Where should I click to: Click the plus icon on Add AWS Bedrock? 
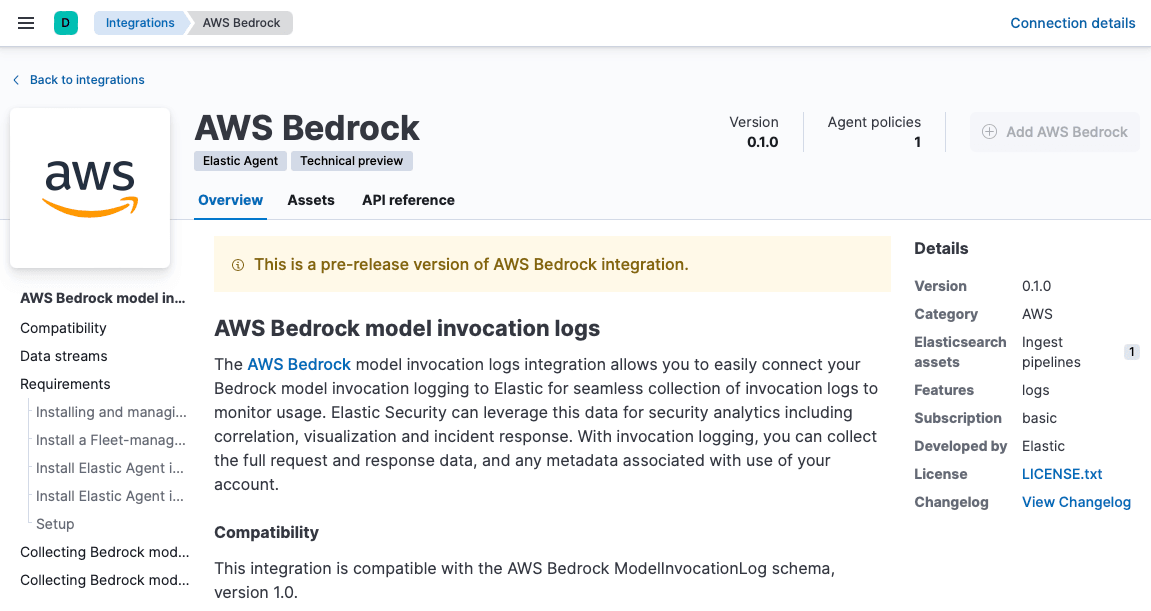(x=990, y=132)
